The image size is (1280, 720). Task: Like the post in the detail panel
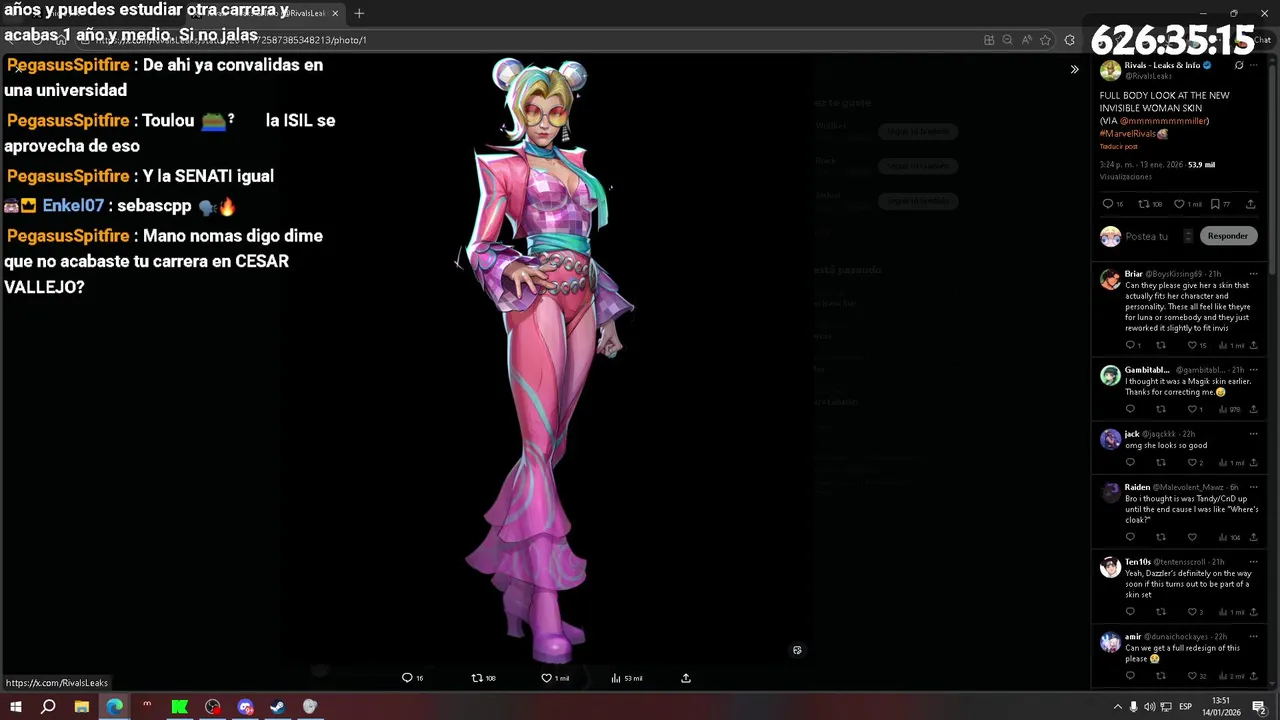pos(1179,204)
